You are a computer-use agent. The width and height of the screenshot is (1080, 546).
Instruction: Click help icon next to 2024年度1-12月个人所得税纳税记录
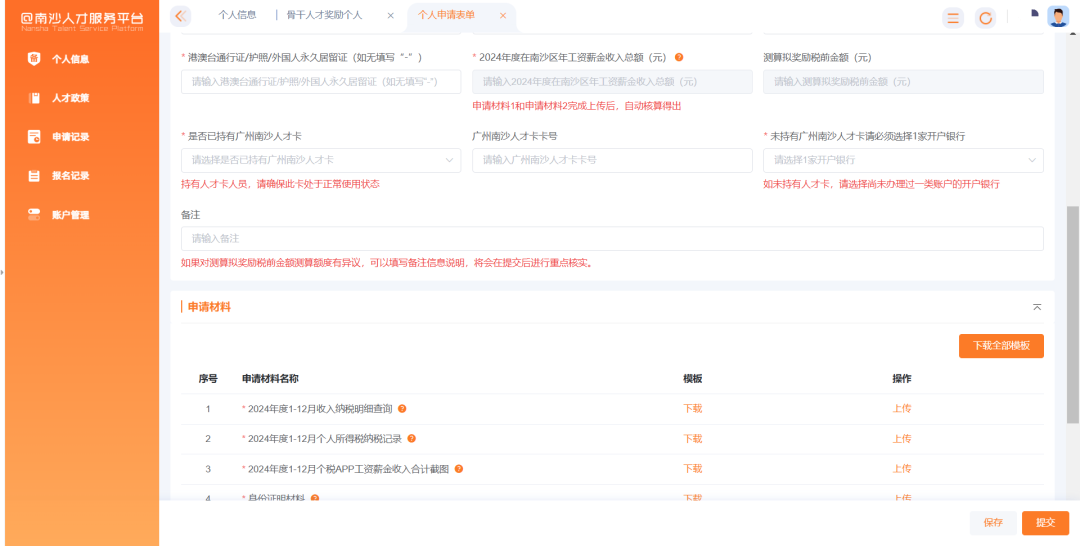tap(411, 439)
